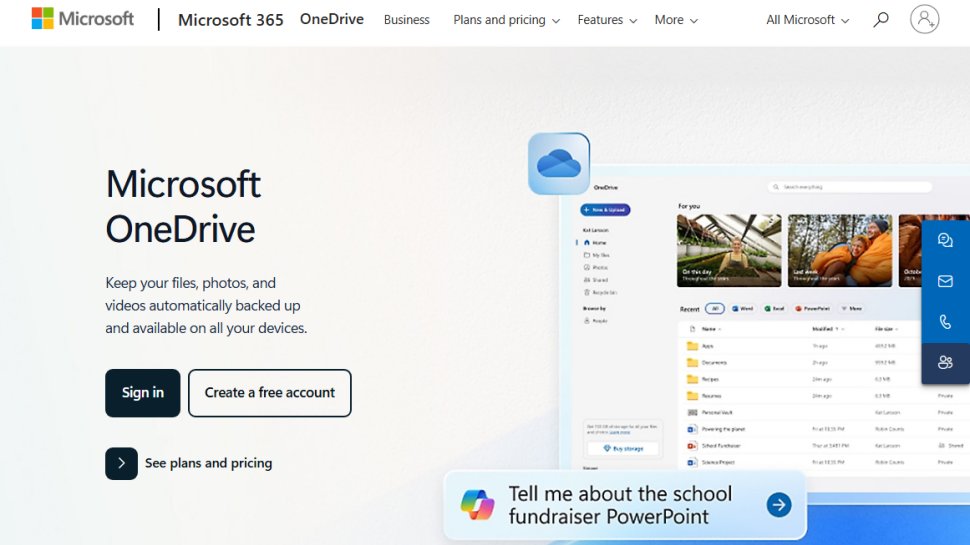Click the OneDrive cloud app icon
The width and height of the screenshot is (970, 545).
(559, 164)
